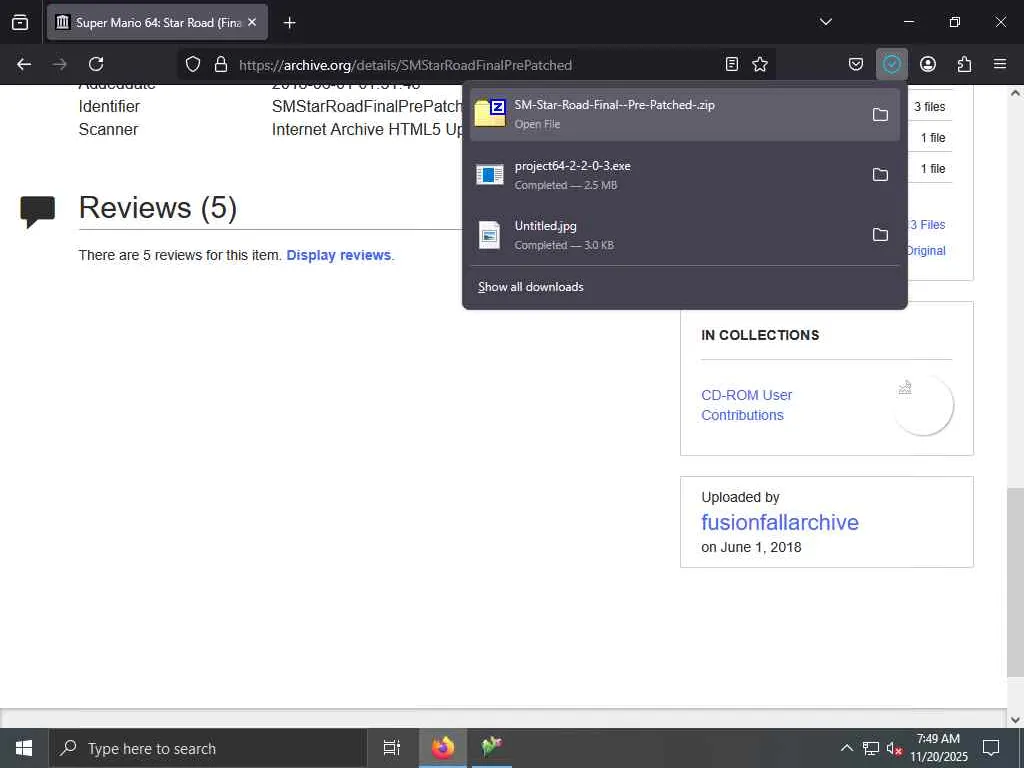View site security padlock info
The width and height of the screenshot is (1024, 768).
point(221,64)
